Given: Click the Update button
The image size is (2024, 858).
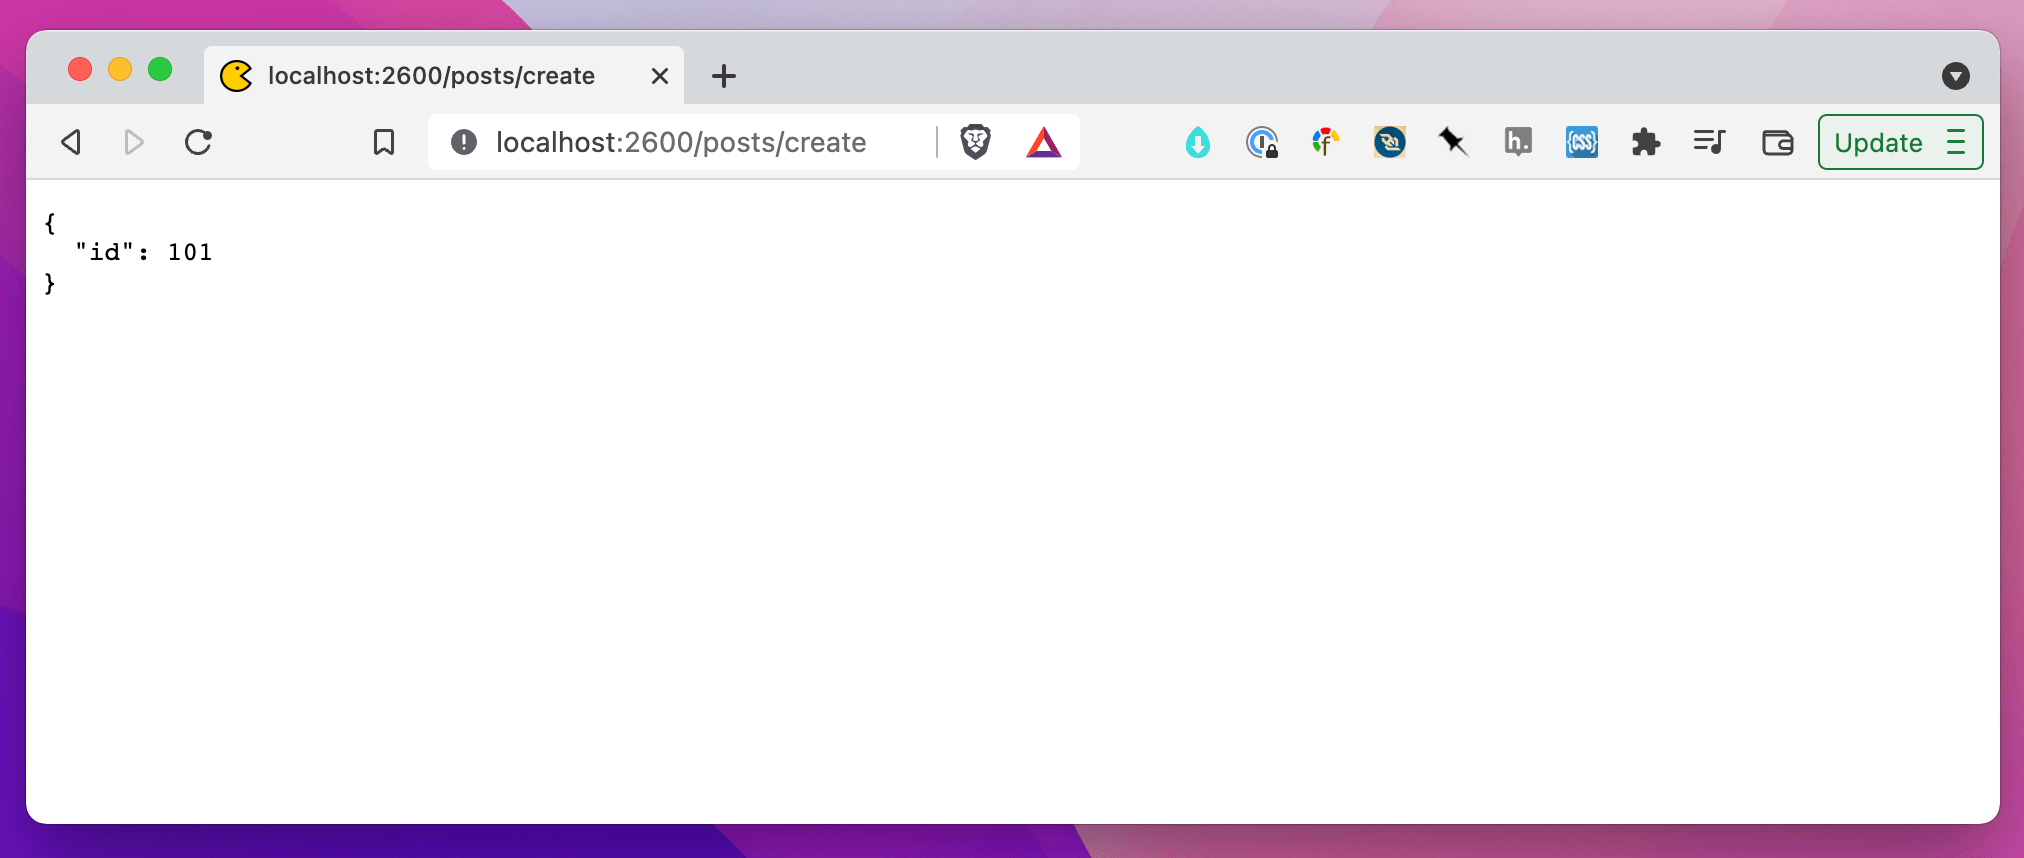Looking at the screenshot, I should tap(1879, 142).
